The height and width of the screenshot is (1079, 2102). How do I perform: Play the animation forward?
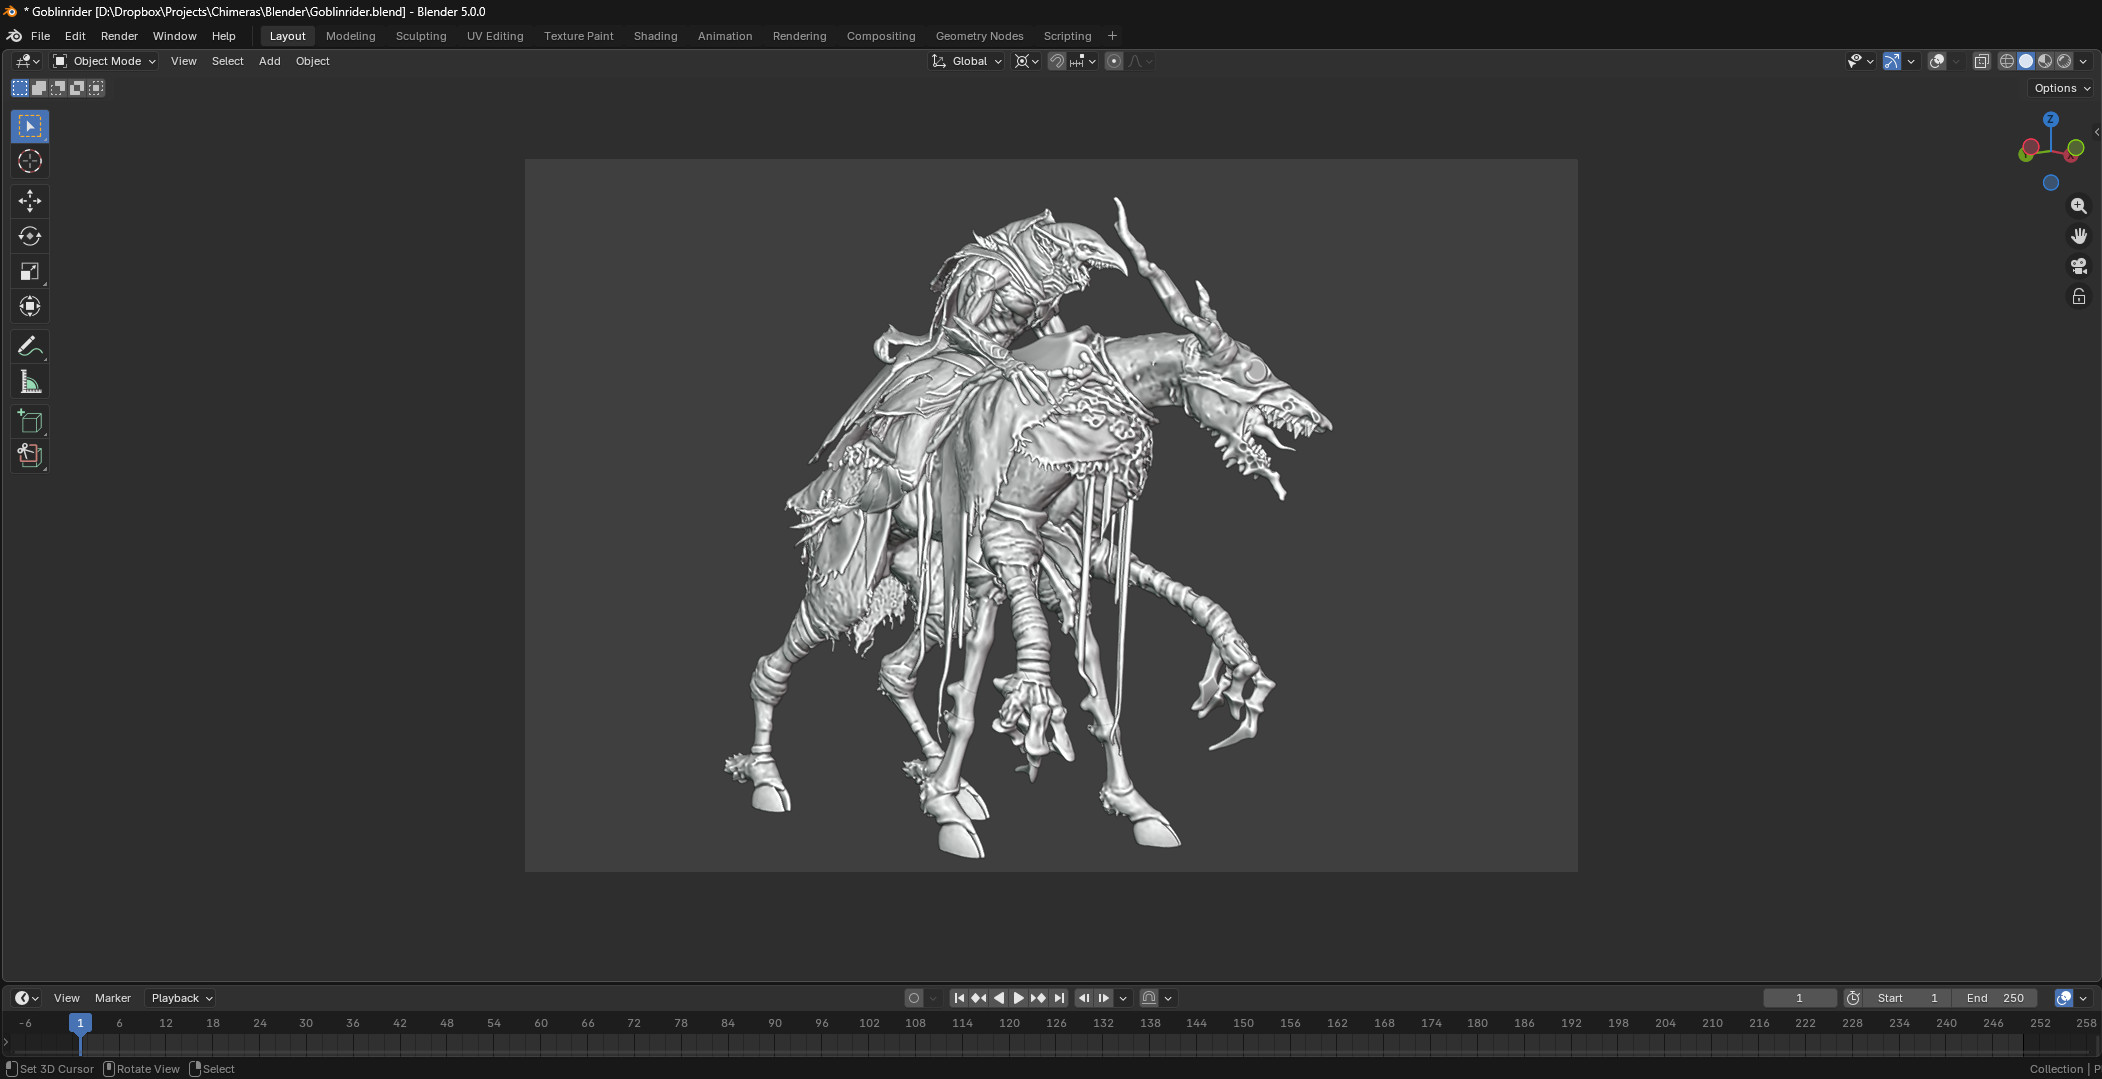tap(1019, 998)
